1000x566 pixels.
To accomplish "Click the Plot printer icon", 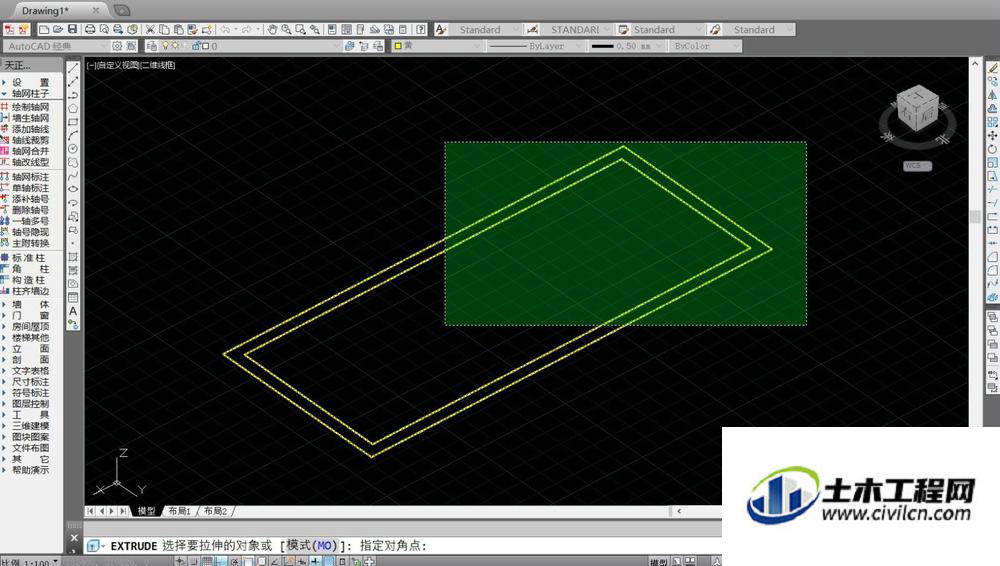I will tap(90, 29).
